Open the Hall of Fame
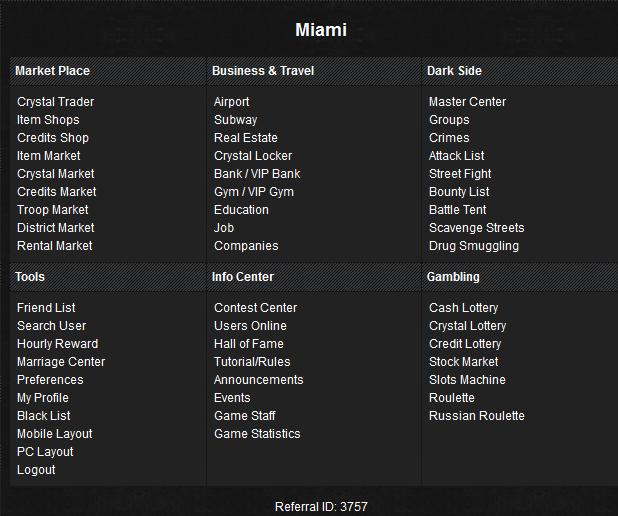Image resolution: width=618 pixels, height=516 pixels. [x=249, y=344]
